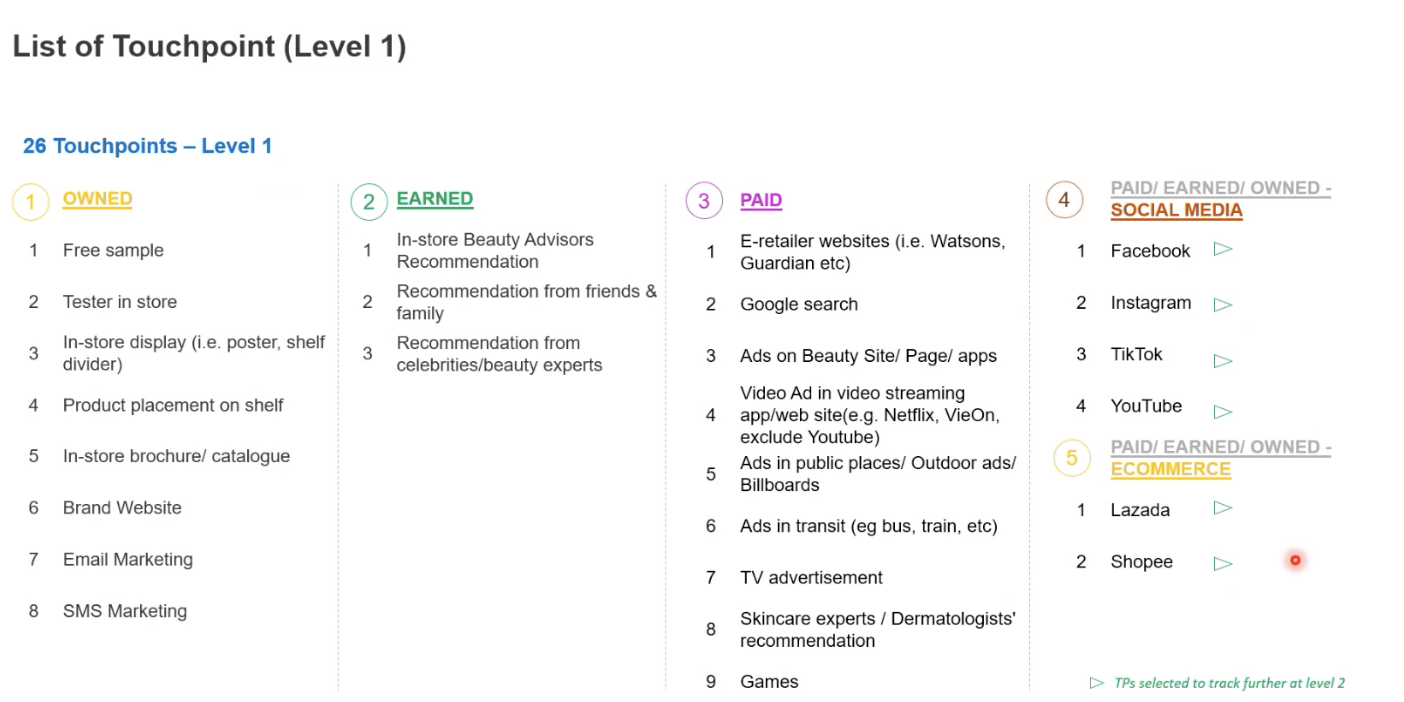Viewport: 1404px width, 702px height.
Task: Click the green triangle beside YouTube
Action: pyautogui.click(x=1222, y=411)
